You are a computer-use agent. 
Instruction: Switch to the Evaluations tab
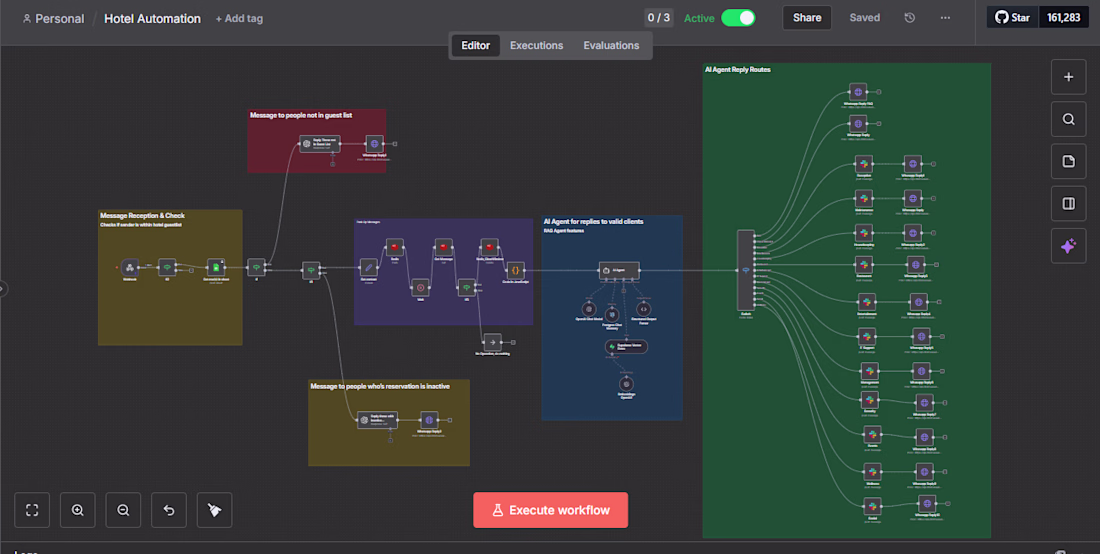click(611, 46)
